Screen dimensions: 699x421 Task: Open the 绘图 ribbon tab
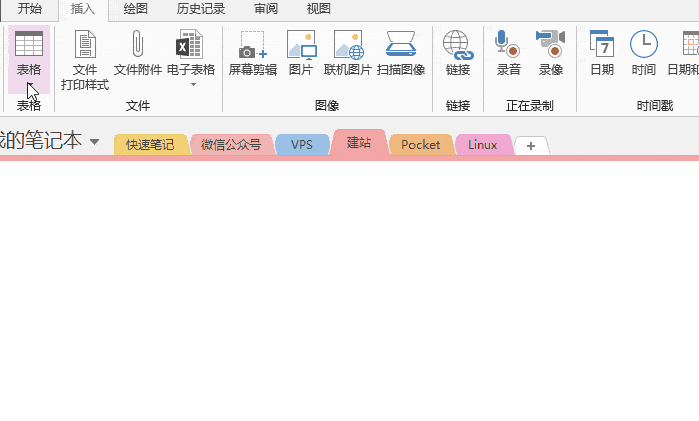point(136,9)
